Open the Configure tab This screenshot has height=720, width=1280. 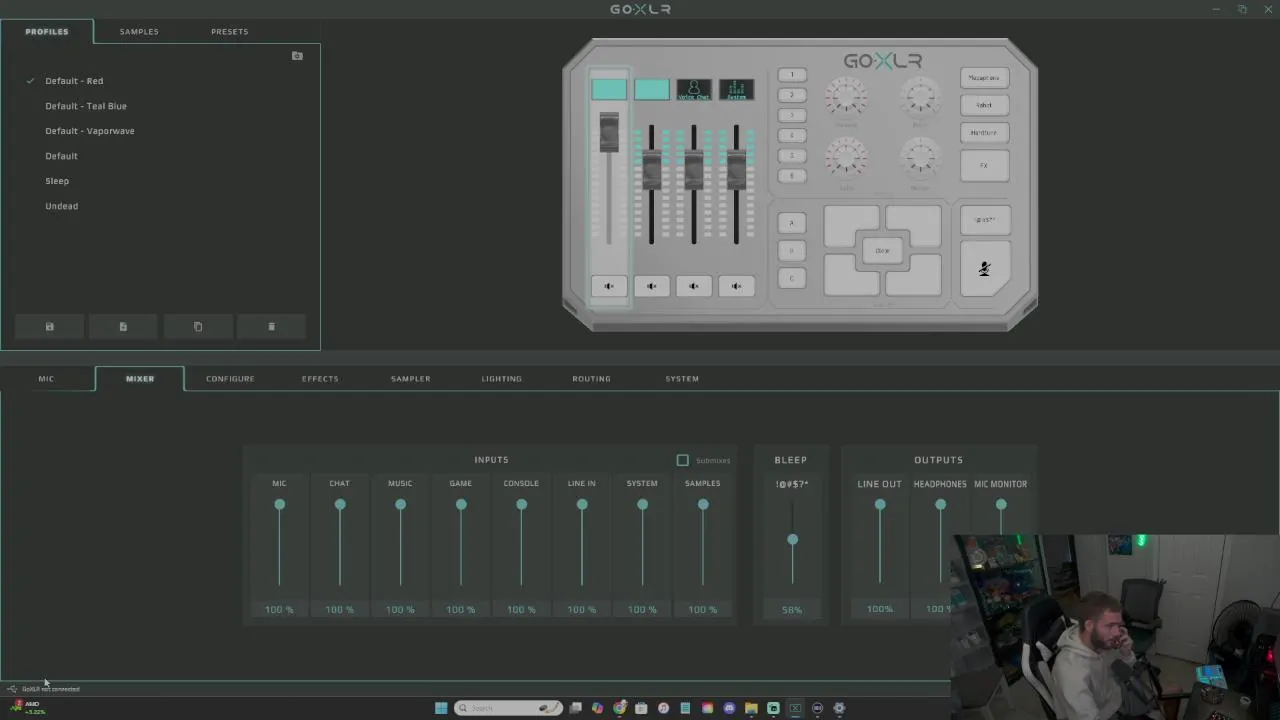click(x=230, y=379)
